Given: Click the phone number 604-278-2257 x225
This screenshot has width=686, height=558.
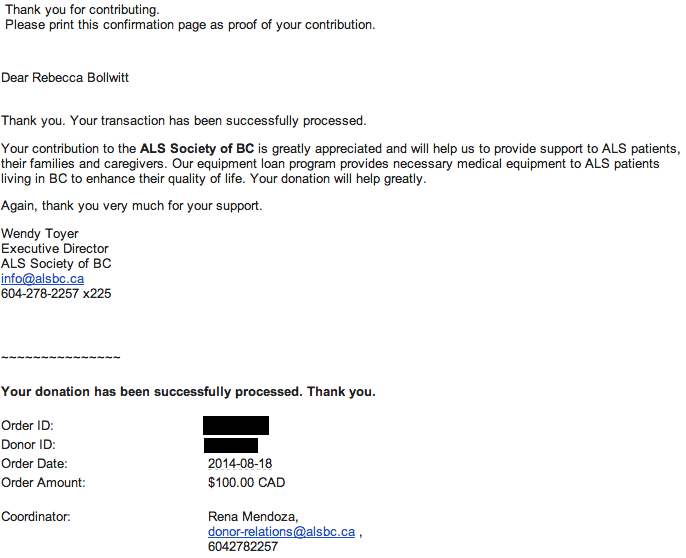Looking at the screenshot, I should click(x=56, y=294).
